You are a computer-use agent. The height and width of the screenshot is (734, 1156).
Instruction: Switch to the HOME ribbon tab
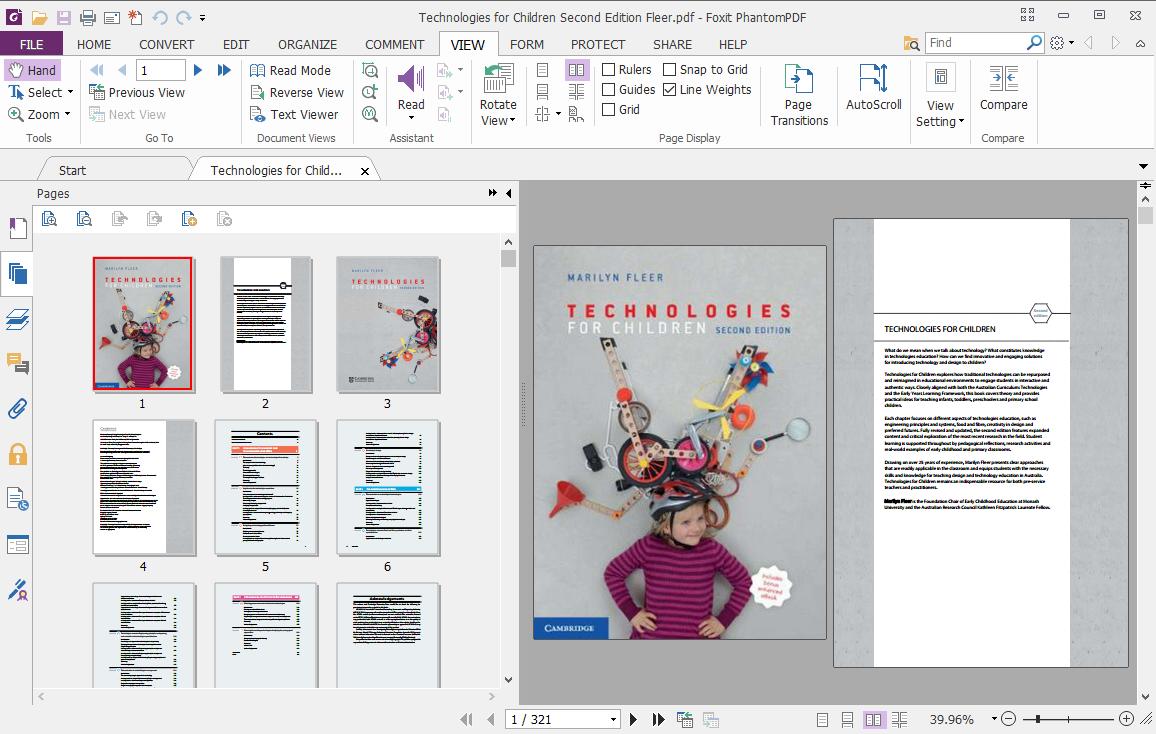94,44
